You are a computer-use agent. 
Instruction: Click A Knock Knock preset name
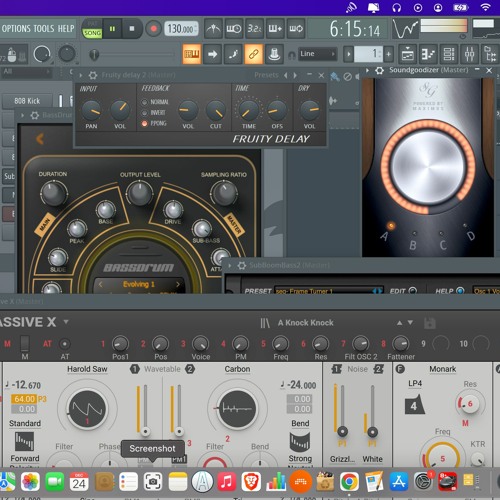pyautogui.click(x=306, y=323)
